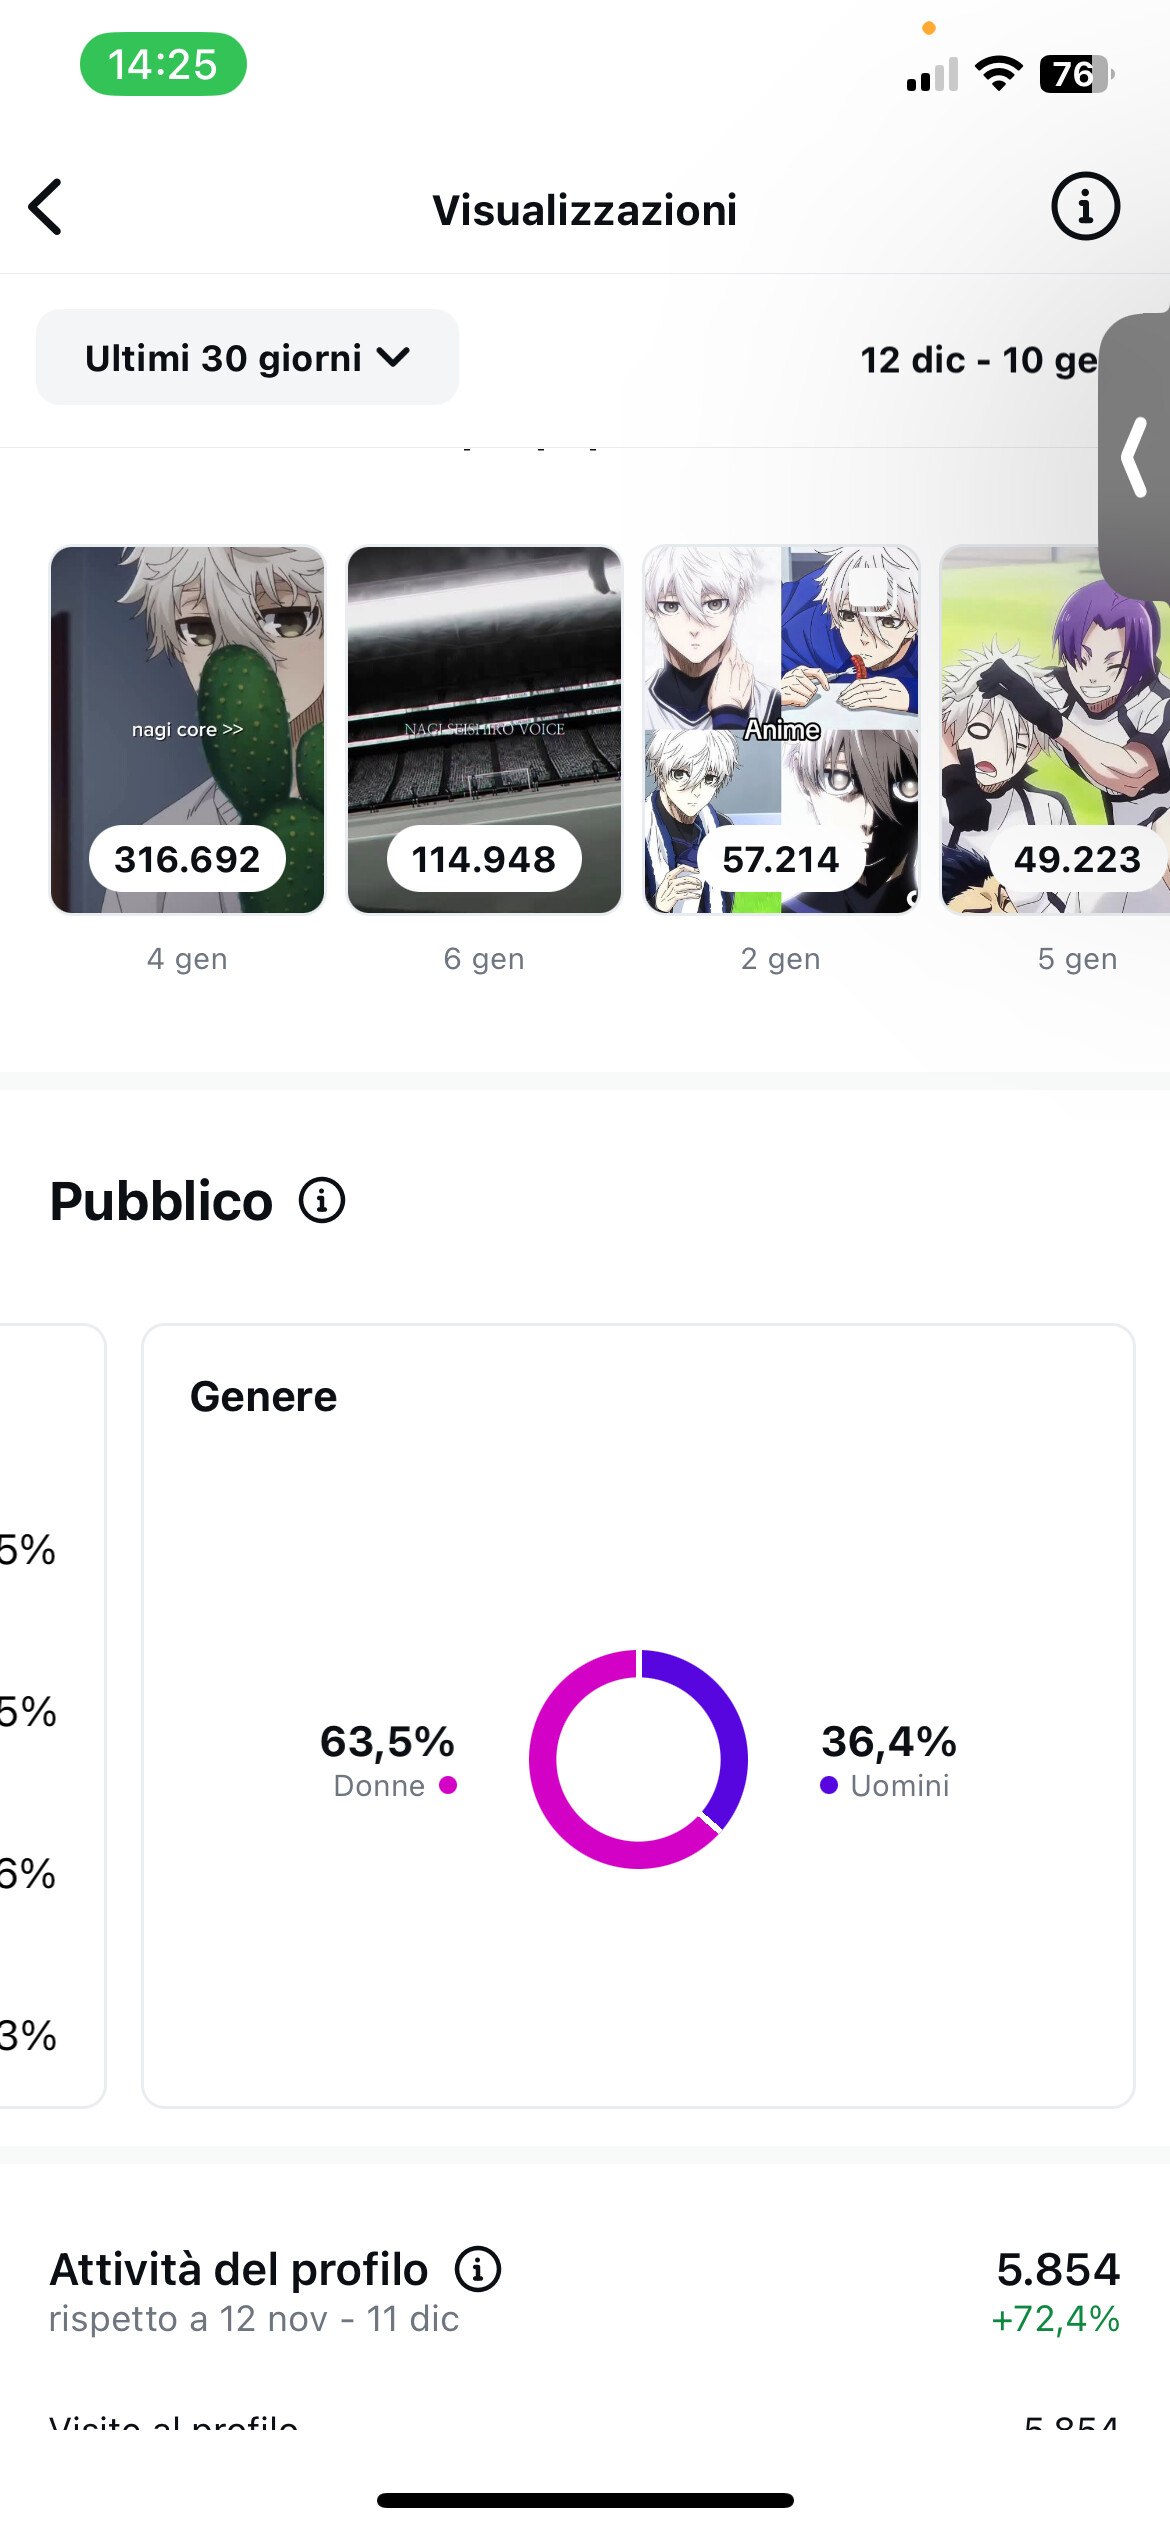
Task: Tap the battery status icon
Action: (1075, 74)
